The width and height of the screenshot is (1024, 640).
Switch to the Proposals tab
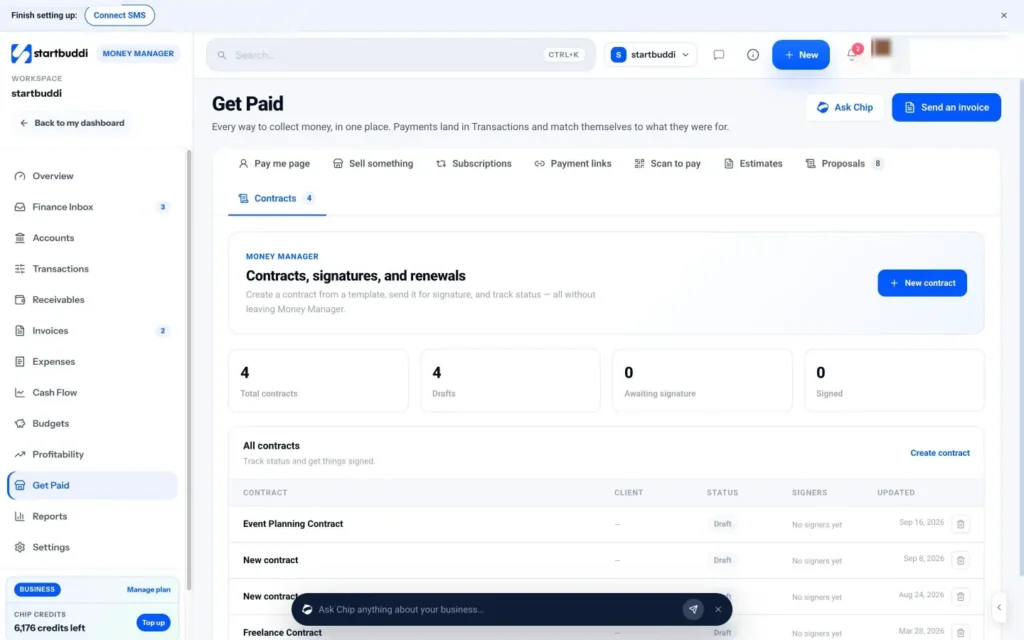click(844, 163)
